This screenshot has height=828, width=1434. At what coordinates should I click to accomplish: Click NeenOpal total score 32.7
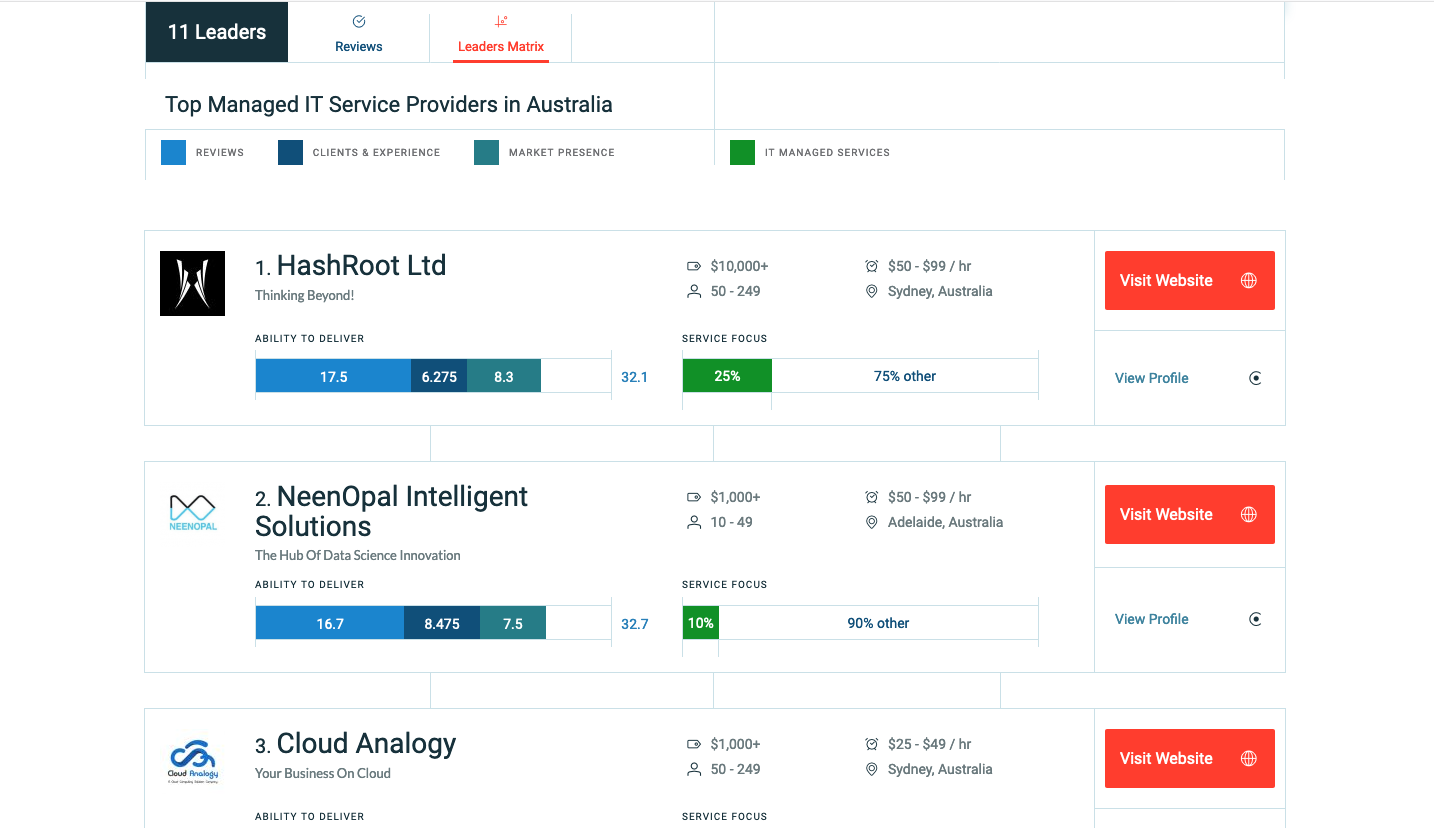click(634, 624)
